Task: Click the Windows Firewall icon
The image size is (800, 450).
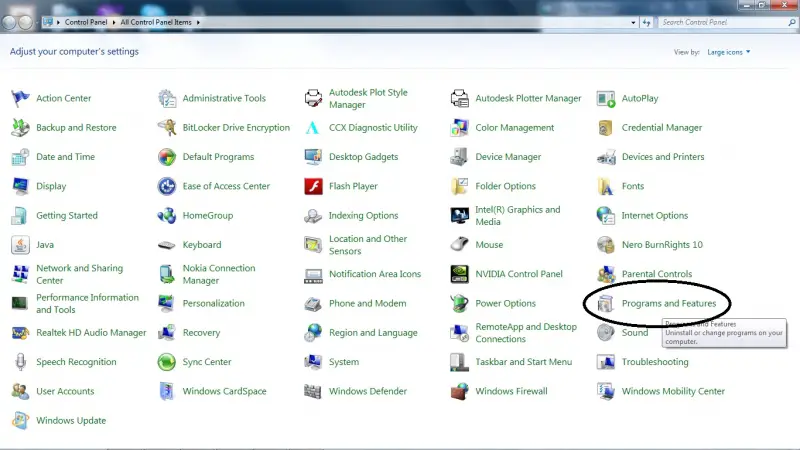Action: tap(459, 391)
